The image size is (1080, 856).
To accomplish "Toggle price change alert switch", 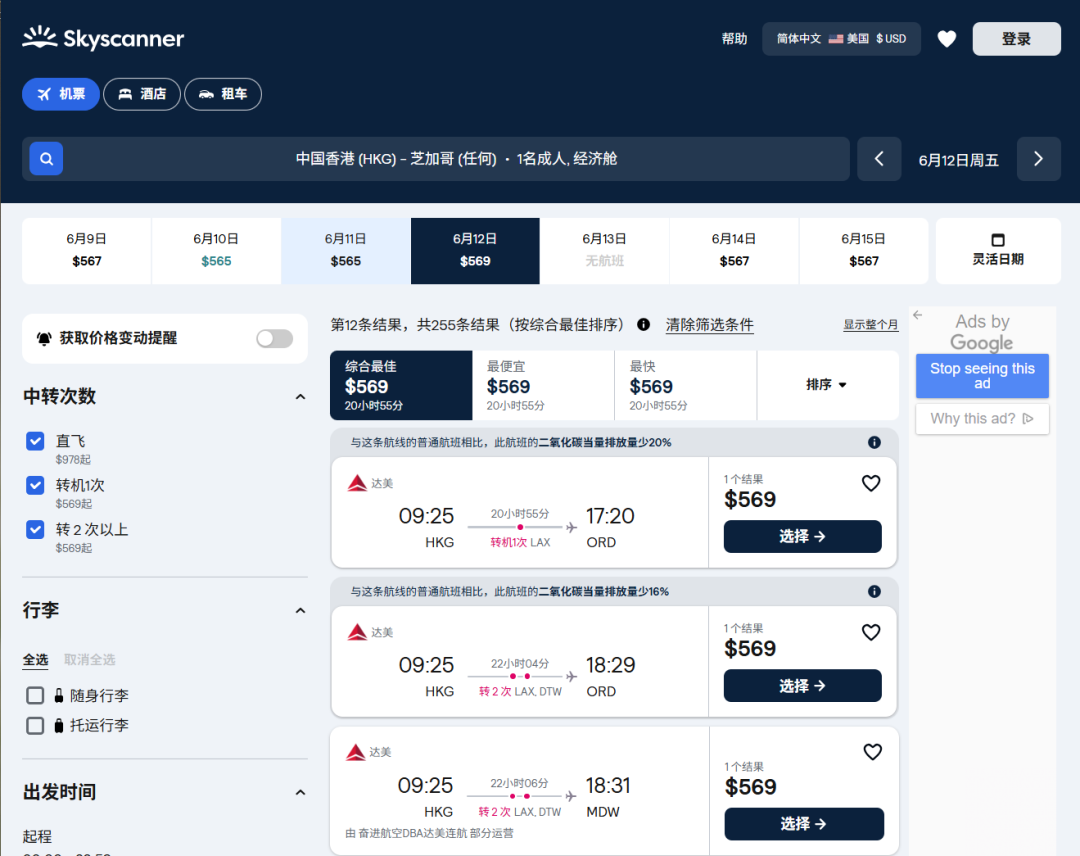I will tap(274, 339).
